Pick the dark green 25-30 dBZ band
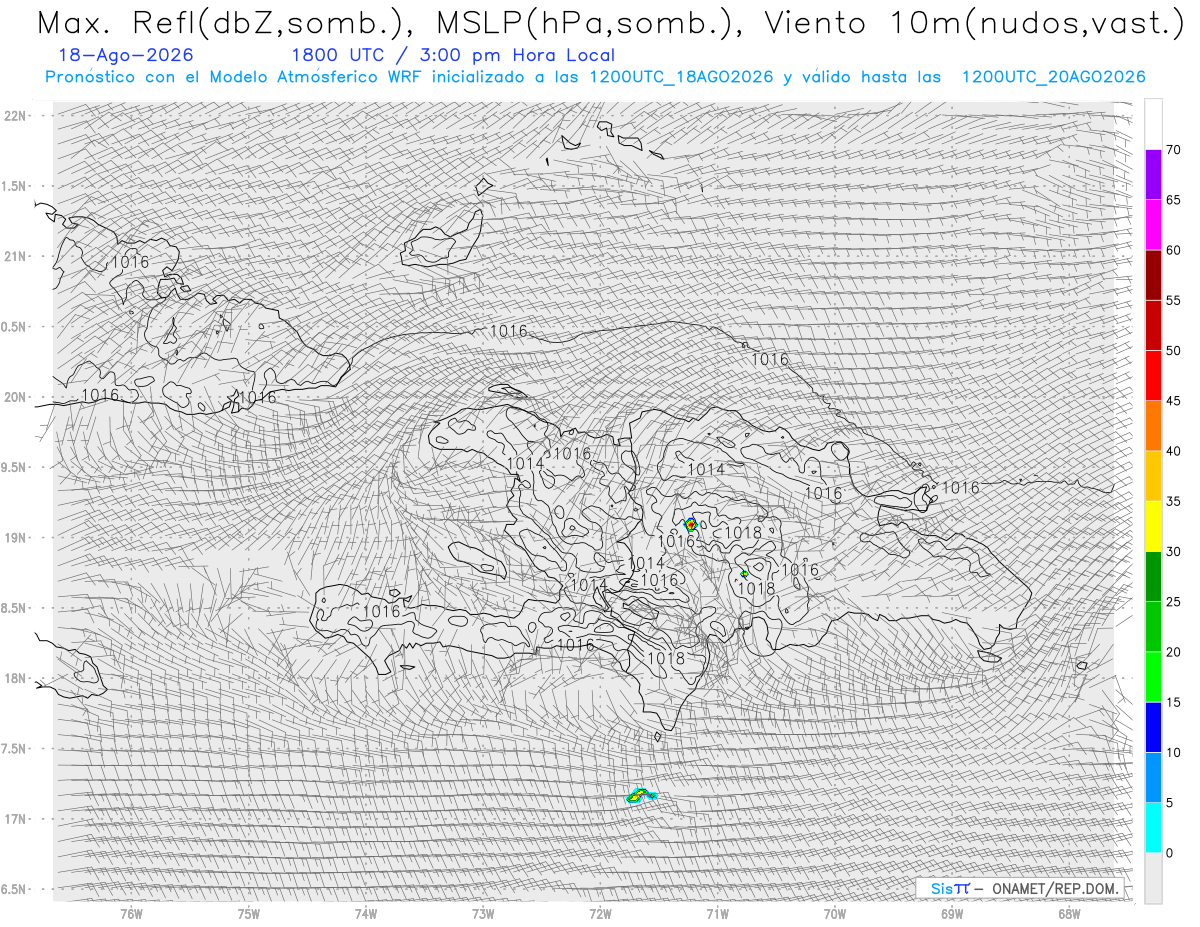The image size is (1200, 927). (1153, 576)
